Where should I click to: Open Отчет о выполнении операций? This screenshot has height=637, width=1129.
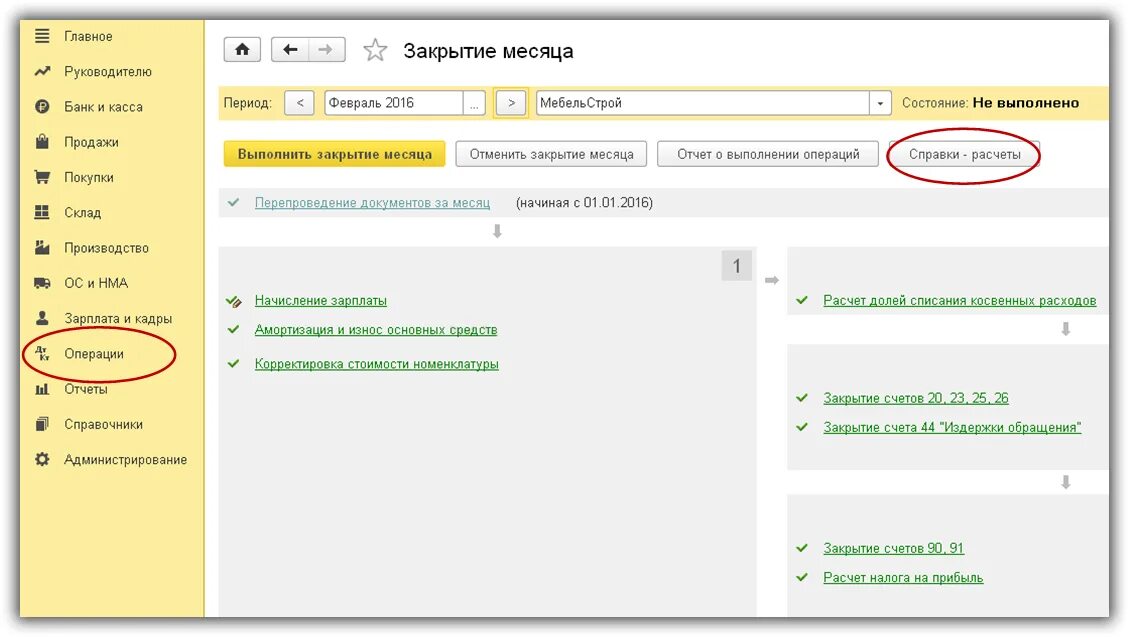[768, 154]
